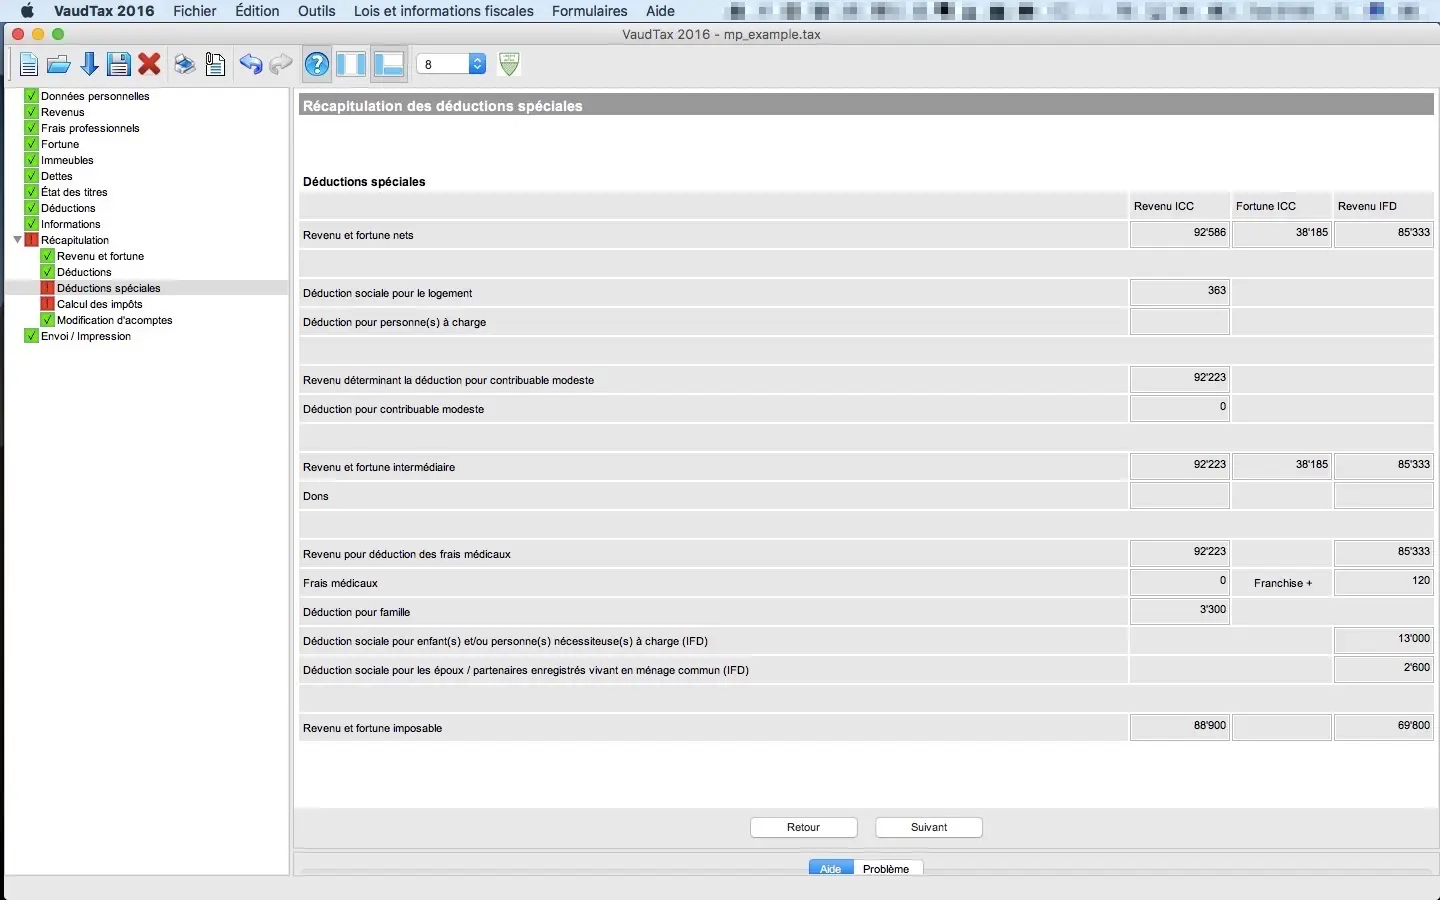Viewport: 1440px width, 900px height.
Task: Select Immeubles in the navigation tree
Action: pyautogui.click(x=67, y=160)
